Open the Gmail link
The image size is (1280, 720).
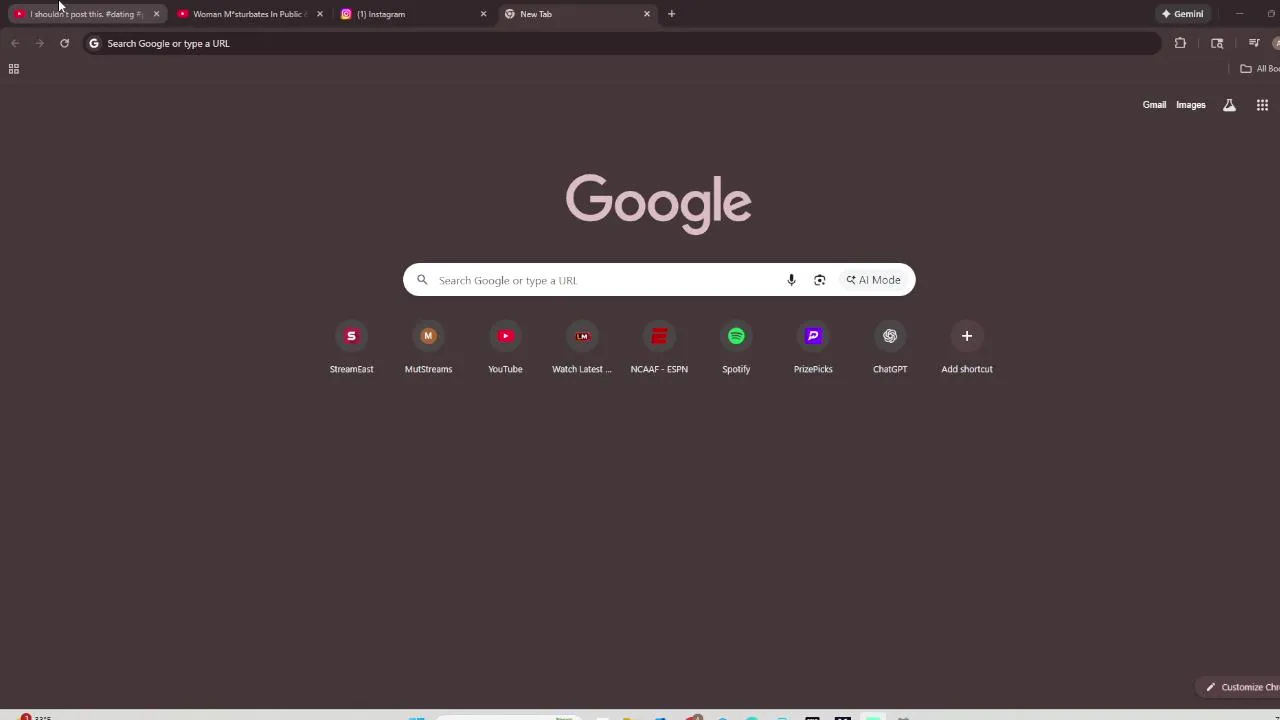[1154, 105]
